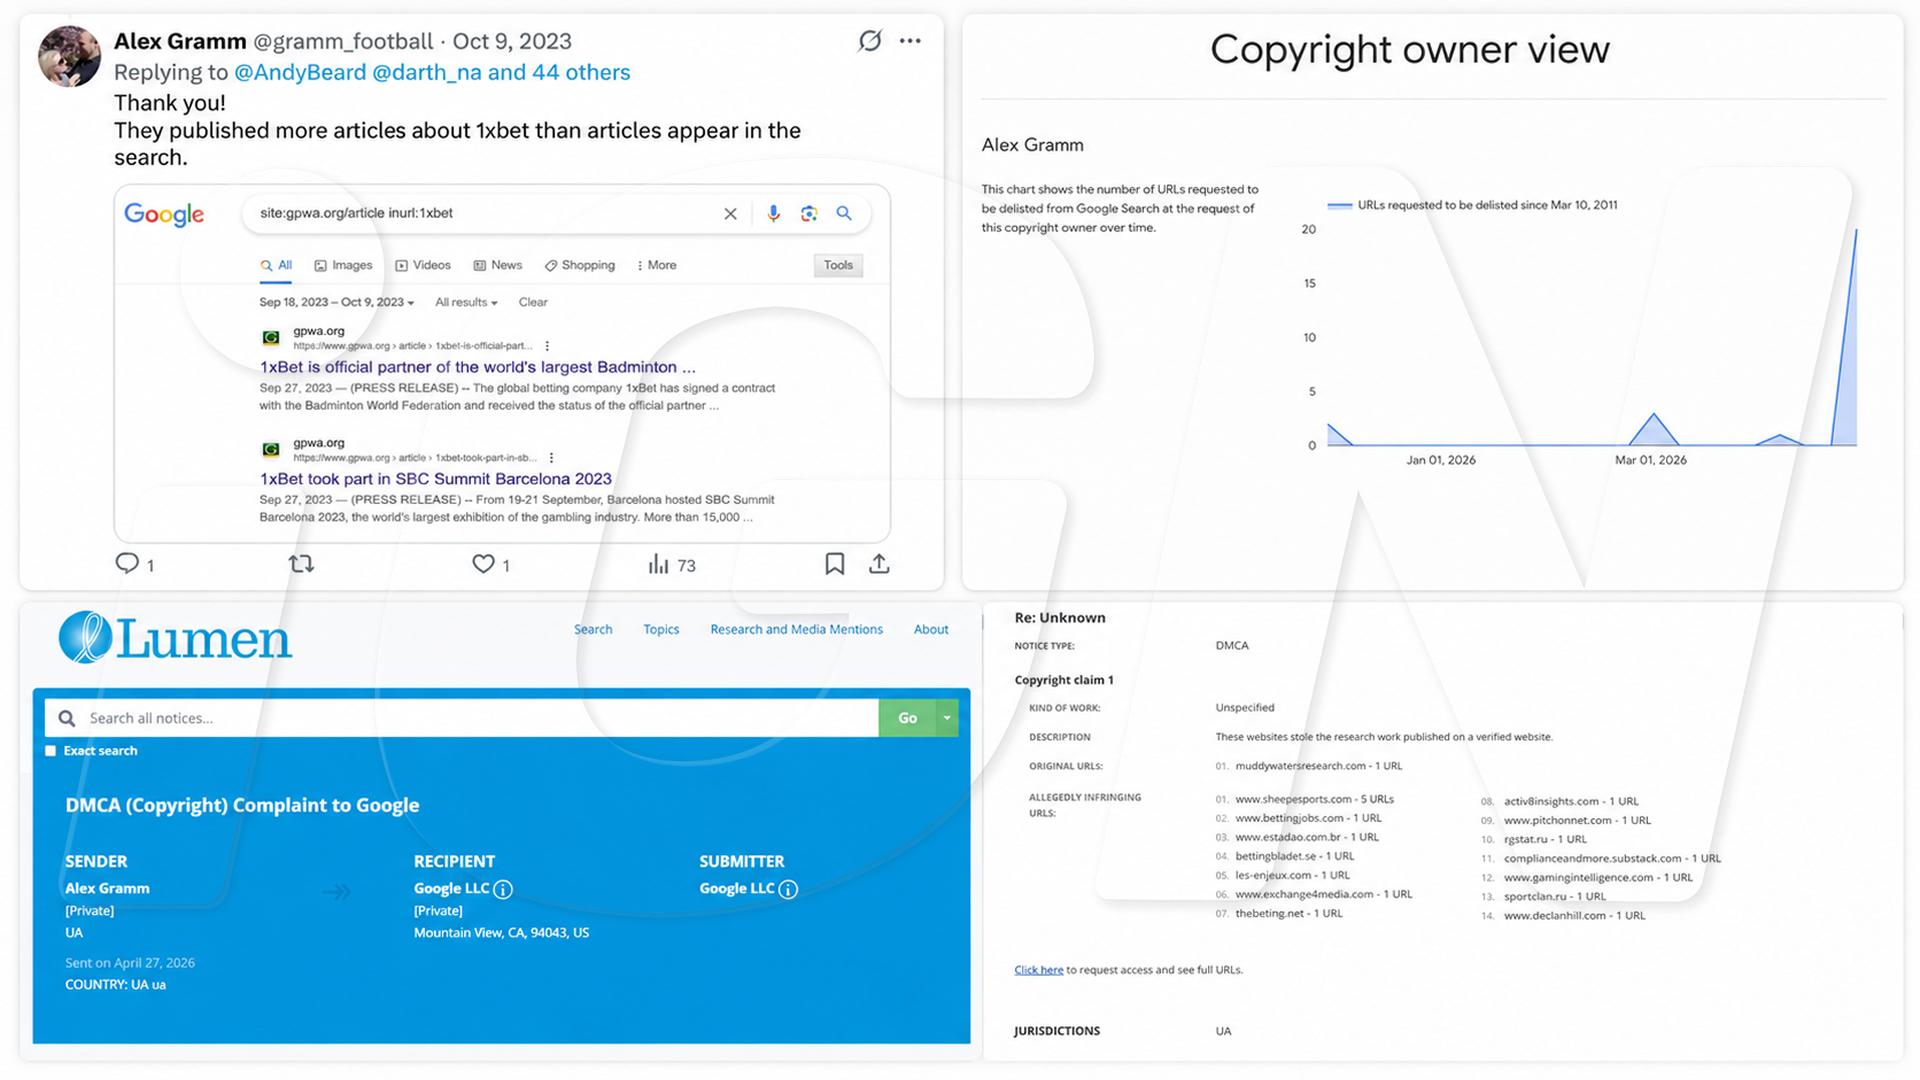This screenshot has width=1920, height=1080.
Task: Show info for submitter Google LLC
Action: click(788, 889)
